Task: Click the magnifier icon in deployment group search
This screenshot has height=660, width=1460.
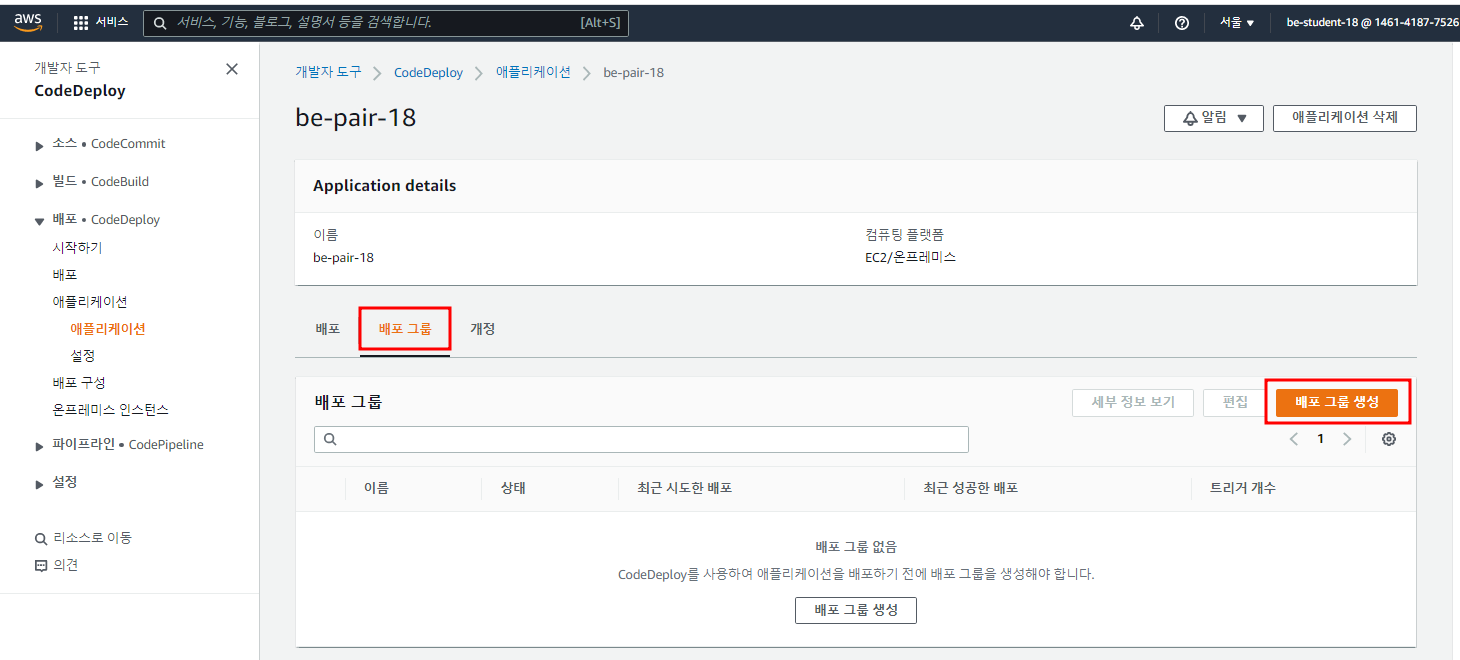Action: tap(330, 439)
